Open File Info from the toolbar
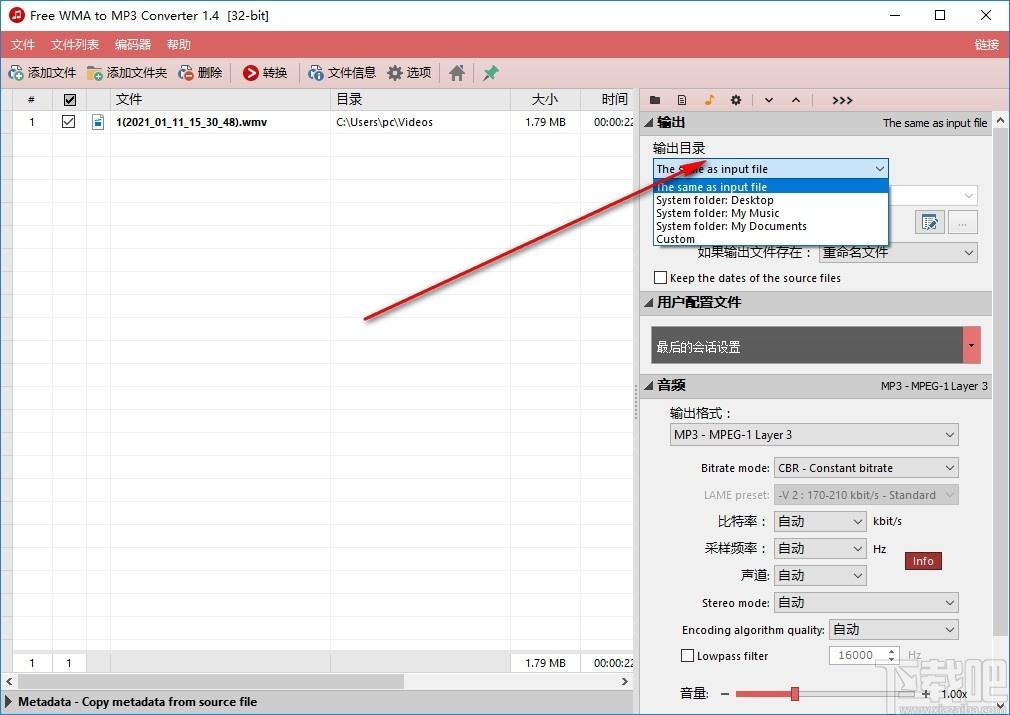 (x=341, y=73)
